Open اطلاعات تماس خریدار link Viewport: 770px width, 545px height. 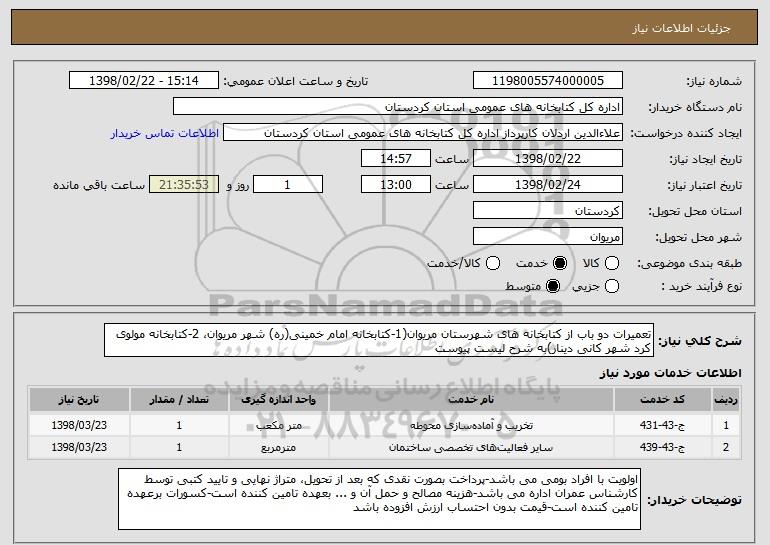pyautogui.click(x=165, y=133)
